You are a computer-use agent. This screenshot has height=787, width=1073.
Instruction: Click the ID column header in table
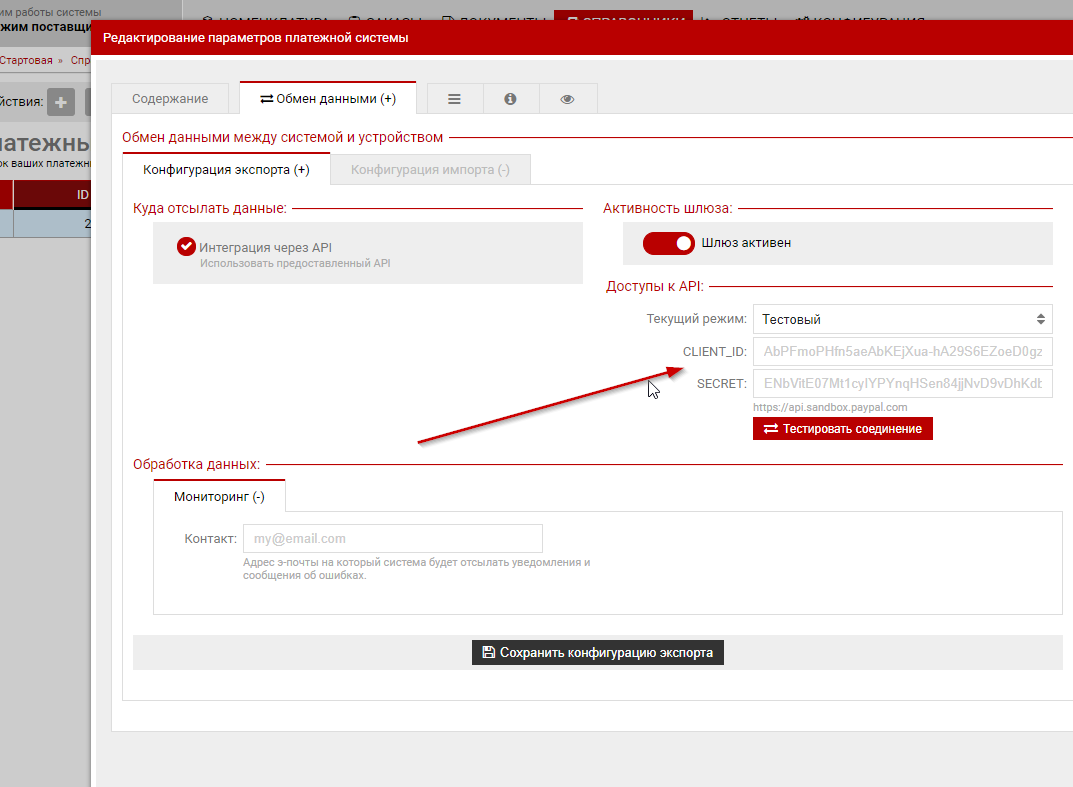point(82,195)
